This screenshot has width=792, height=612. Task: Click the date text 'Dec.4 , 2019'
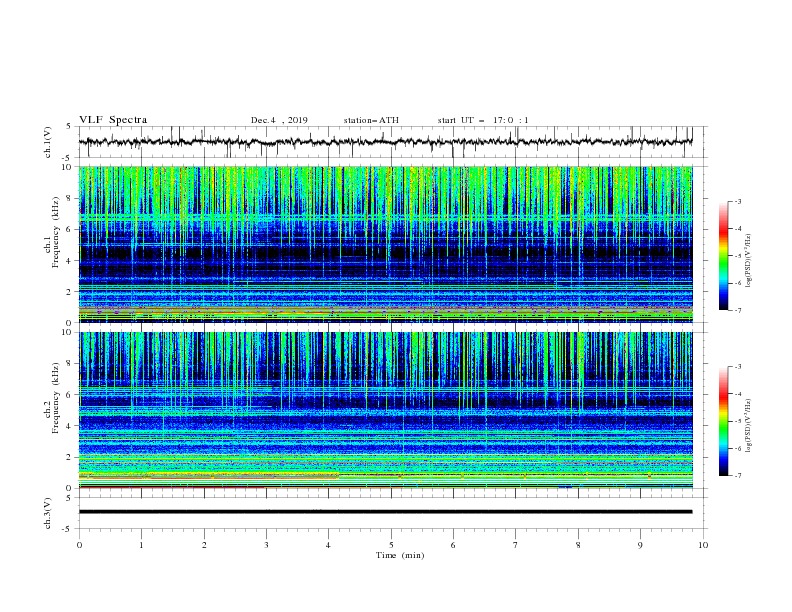pos(279,120)
